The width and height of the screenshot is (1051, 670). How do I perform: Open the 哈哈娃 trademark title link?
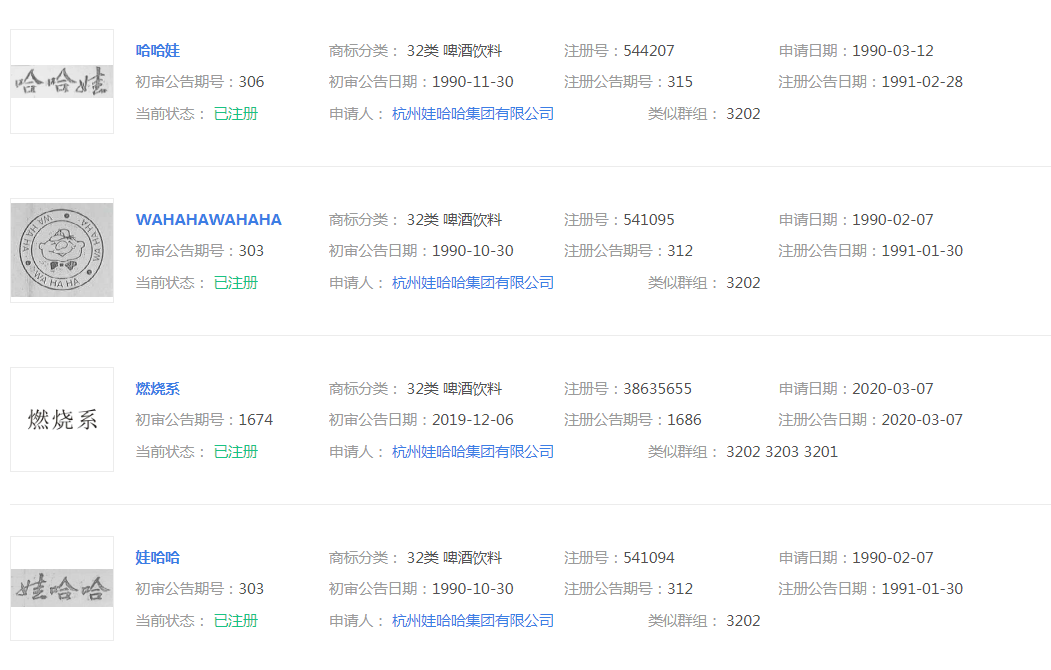pos(158,51)
